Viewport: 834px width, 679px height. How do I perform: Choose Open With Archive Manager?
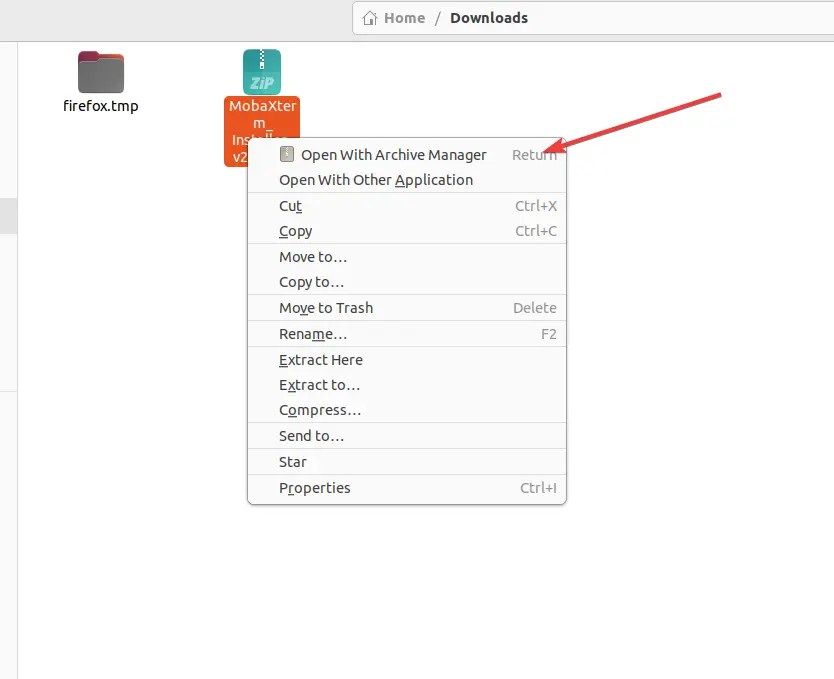pyautogui.click(x=407, y=155)
